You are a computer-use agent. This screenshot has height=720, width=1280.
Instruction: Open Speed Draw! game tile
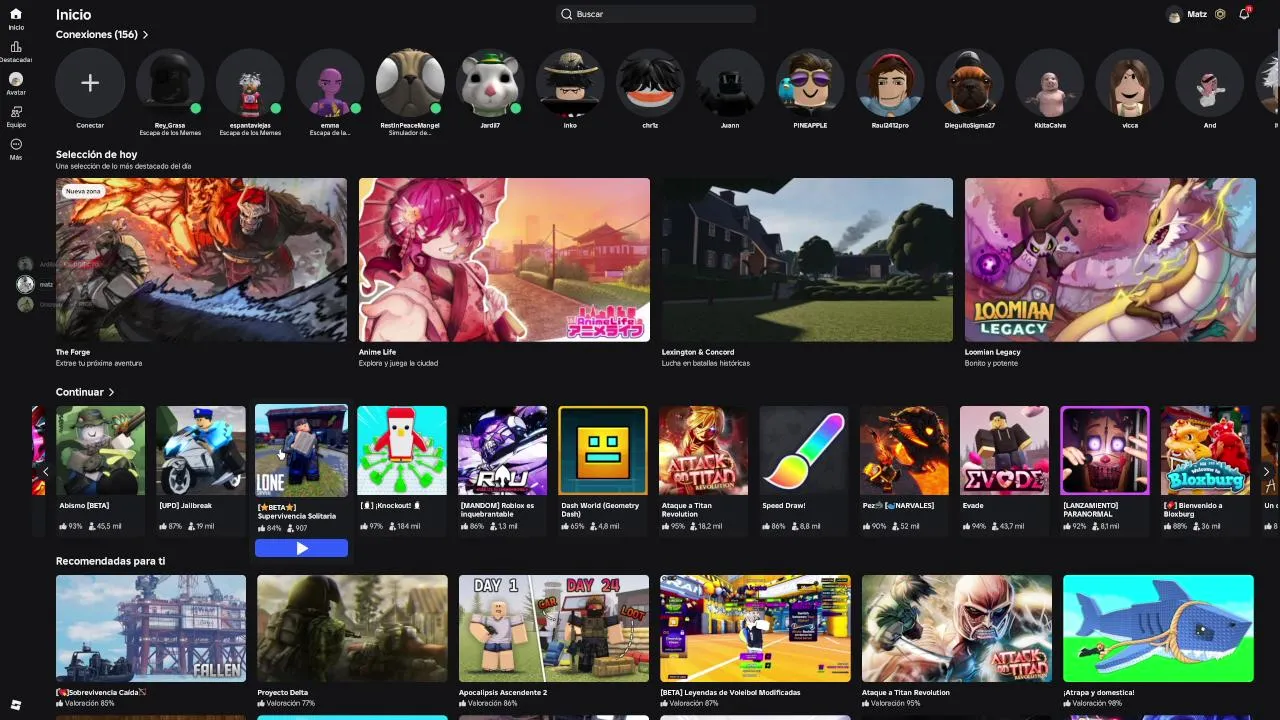click(x=804, y=450)
